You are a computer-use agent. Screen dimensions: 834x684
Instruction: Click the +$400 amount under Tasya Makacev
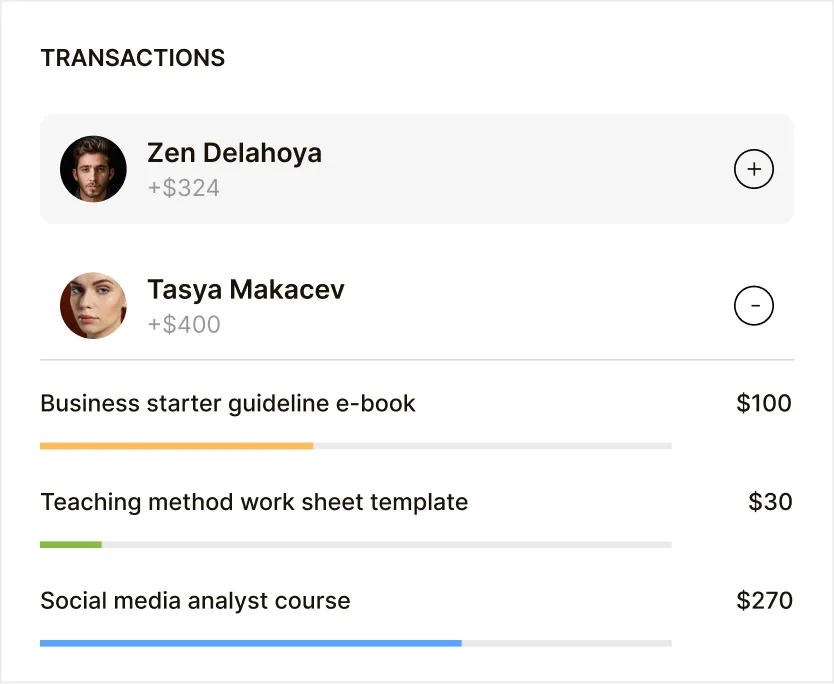(184, 324)
